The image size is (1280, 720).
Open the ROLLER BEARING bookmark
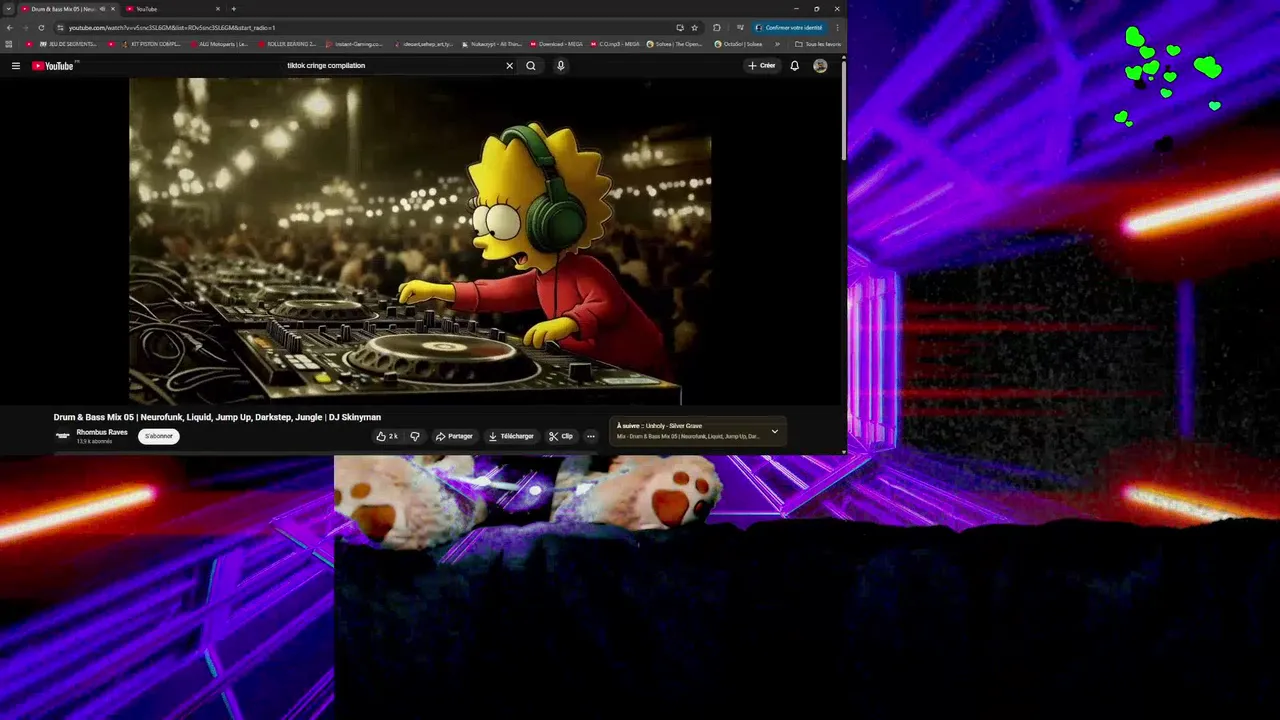(x=287, y=44)
